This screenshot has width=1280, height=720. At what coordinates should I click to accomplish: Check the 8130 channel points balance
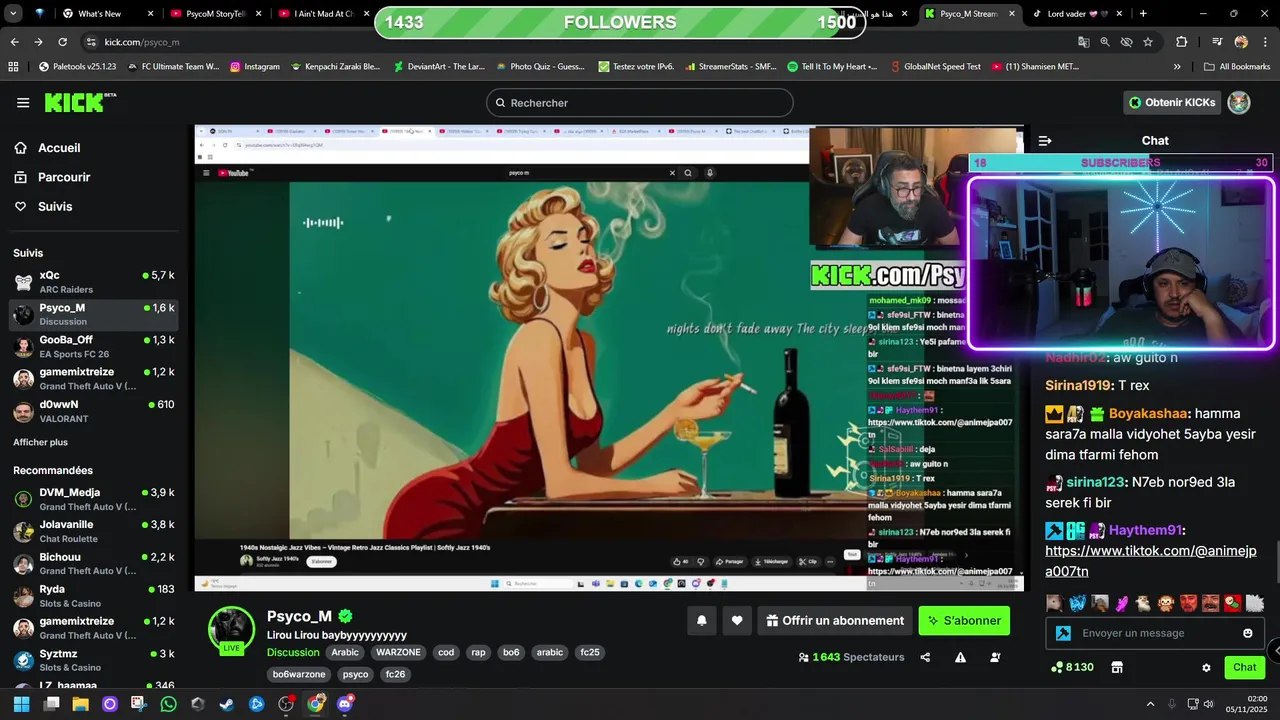point(1071,667)
